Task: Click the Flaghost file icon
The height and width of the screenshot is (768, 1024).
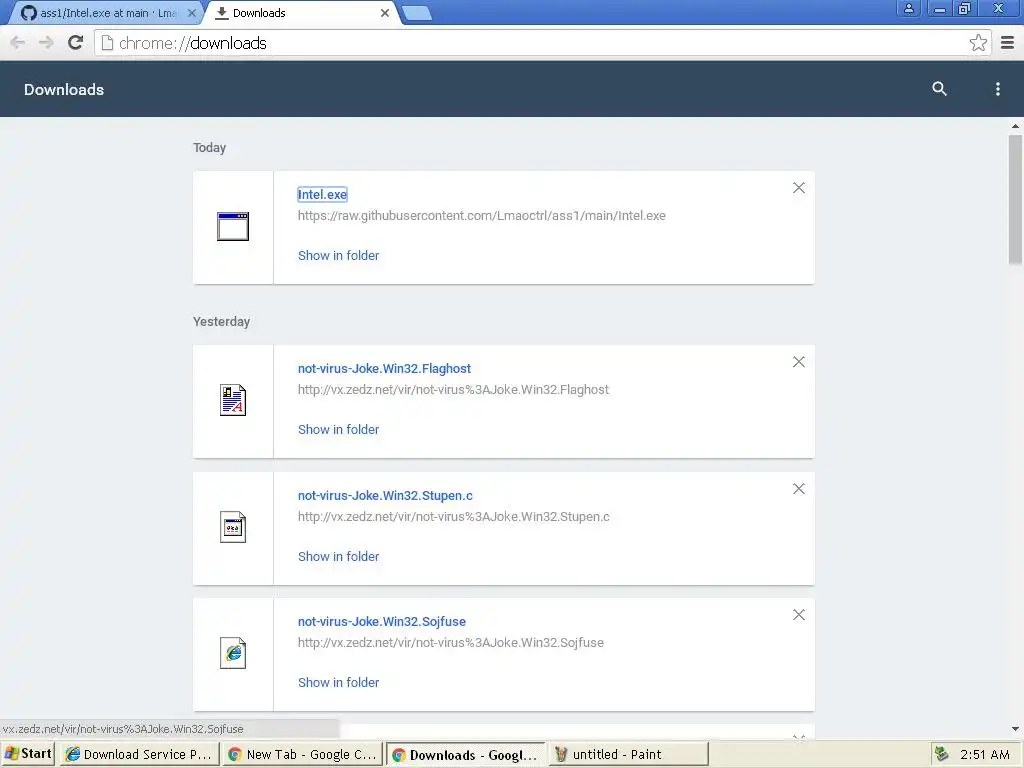Action: (233, 400)
